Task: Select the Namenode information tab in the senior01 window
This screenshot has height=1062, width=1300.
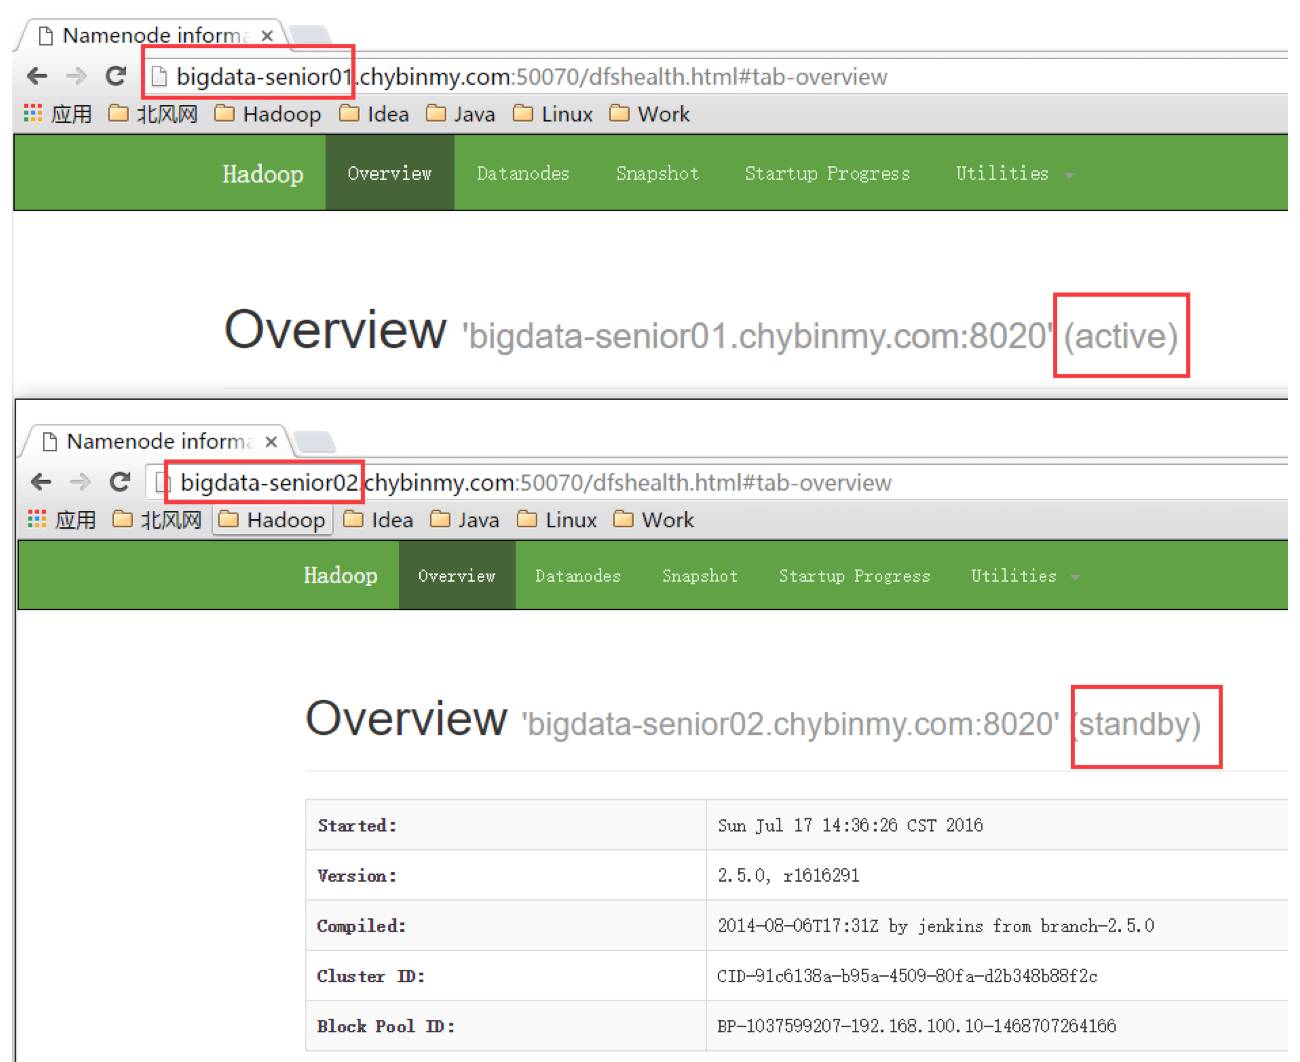Action: click(152, 36)
